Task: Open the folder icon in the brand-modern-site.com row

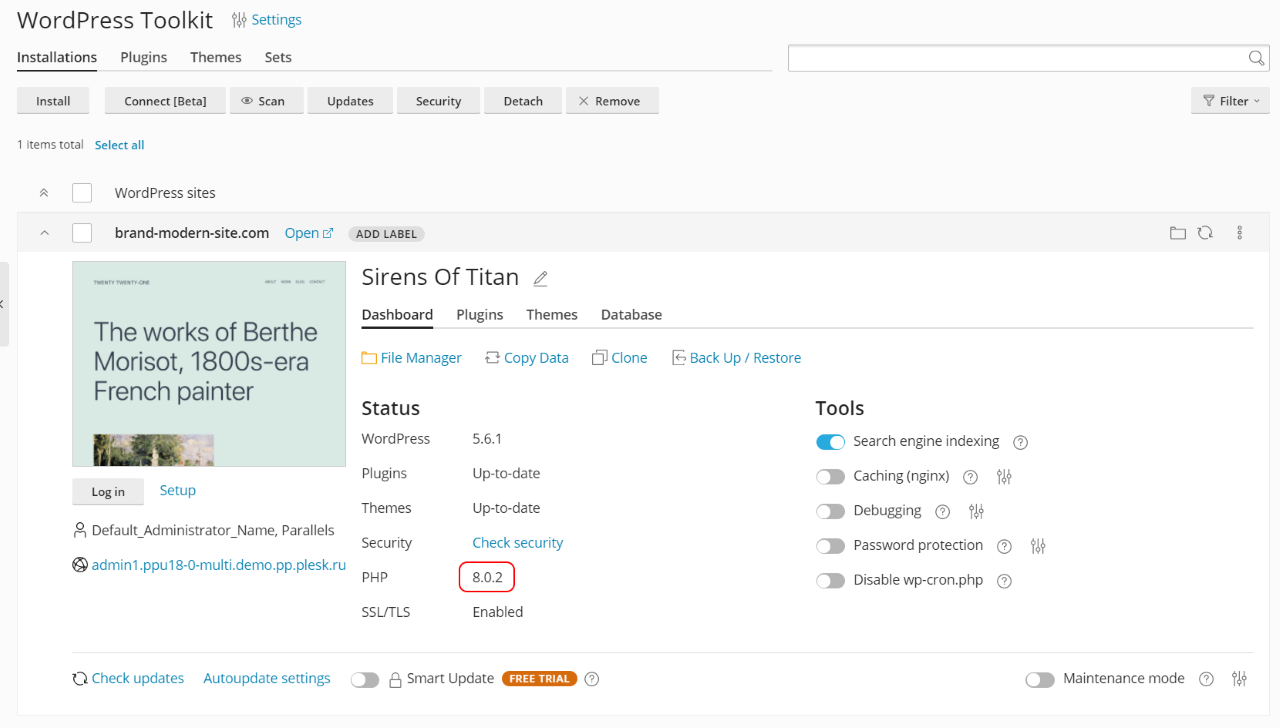Action: pos(1178,233)
